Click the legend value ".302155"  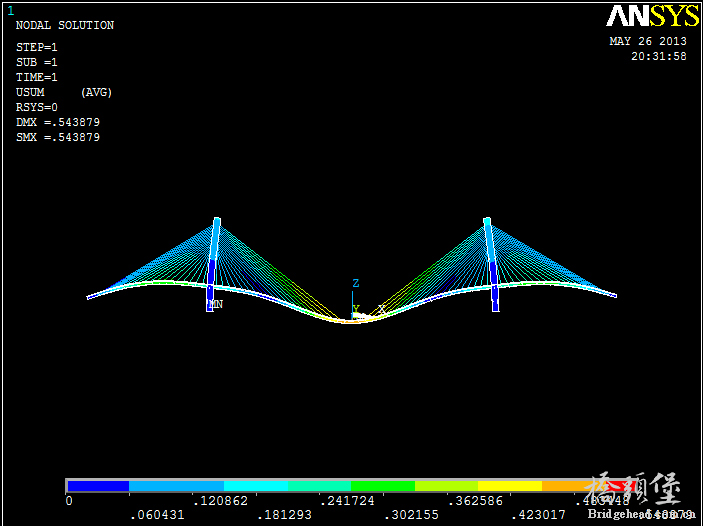pyautogui.click(x=411, y=515)
